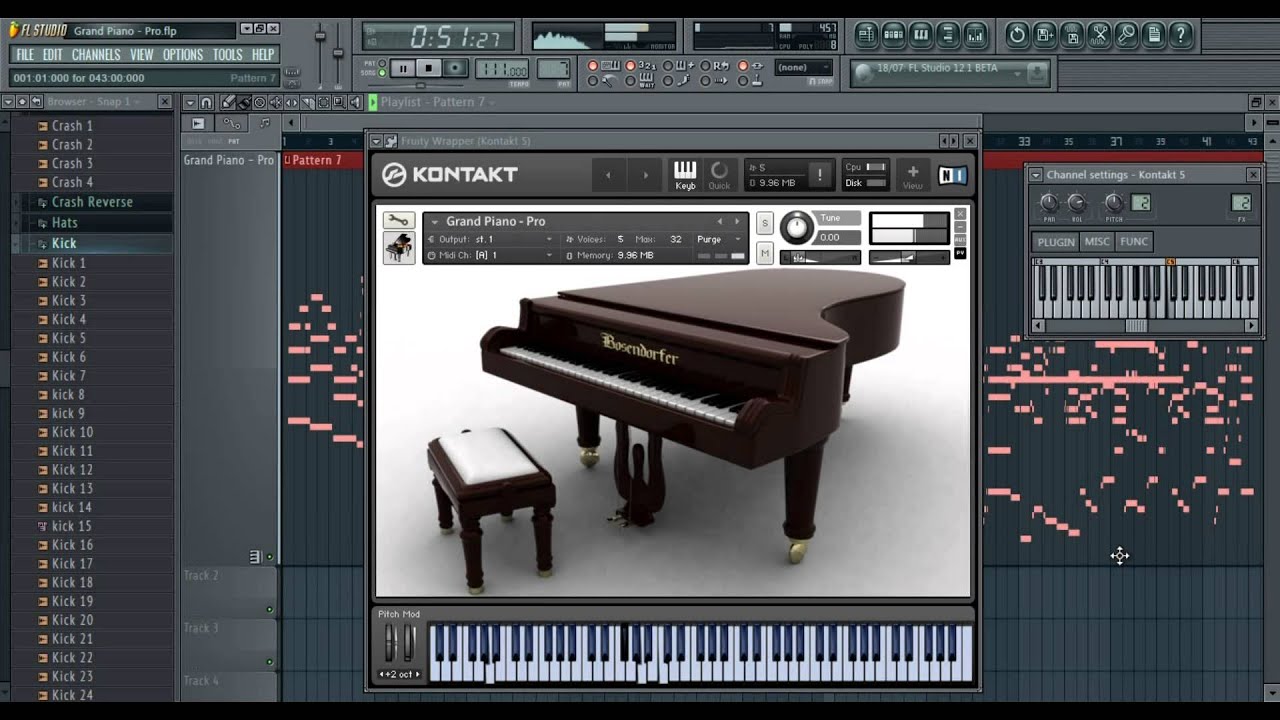The height and width of the screenshot is (720, 1280).
Task: Switch to FUNC tab in Channel settings
Action: click(x=1134, y=242)
